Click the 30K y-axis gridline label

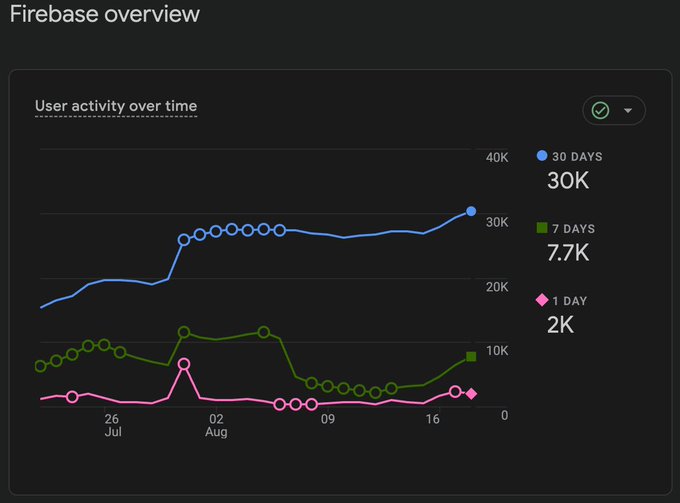(x=497, y=222)
